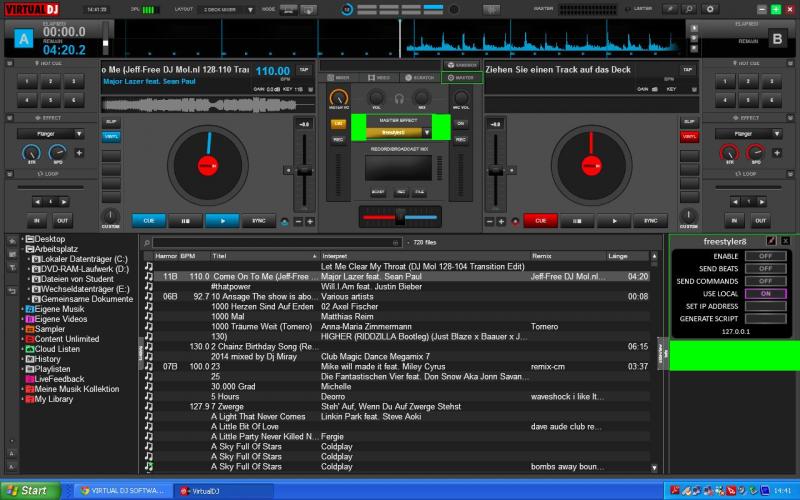Set loop IN point on left deck

pyautogui.click(x=37, y=220)
